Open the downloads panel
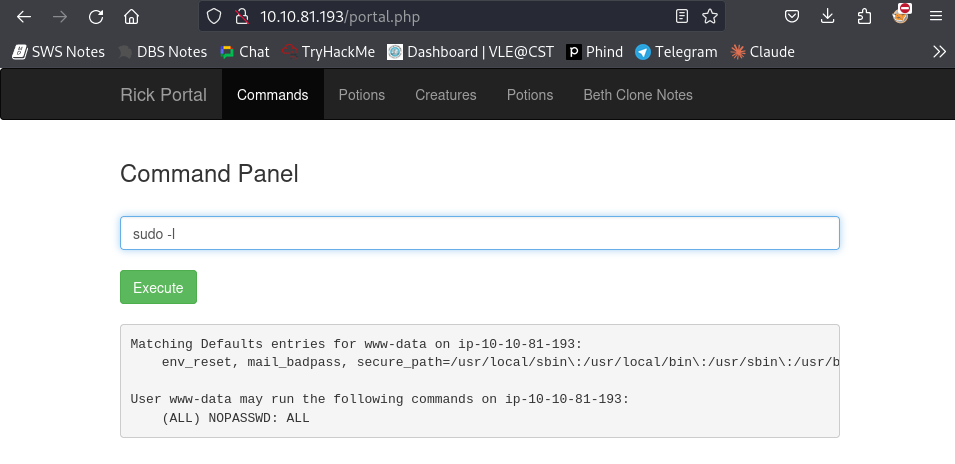 [828, 16]
